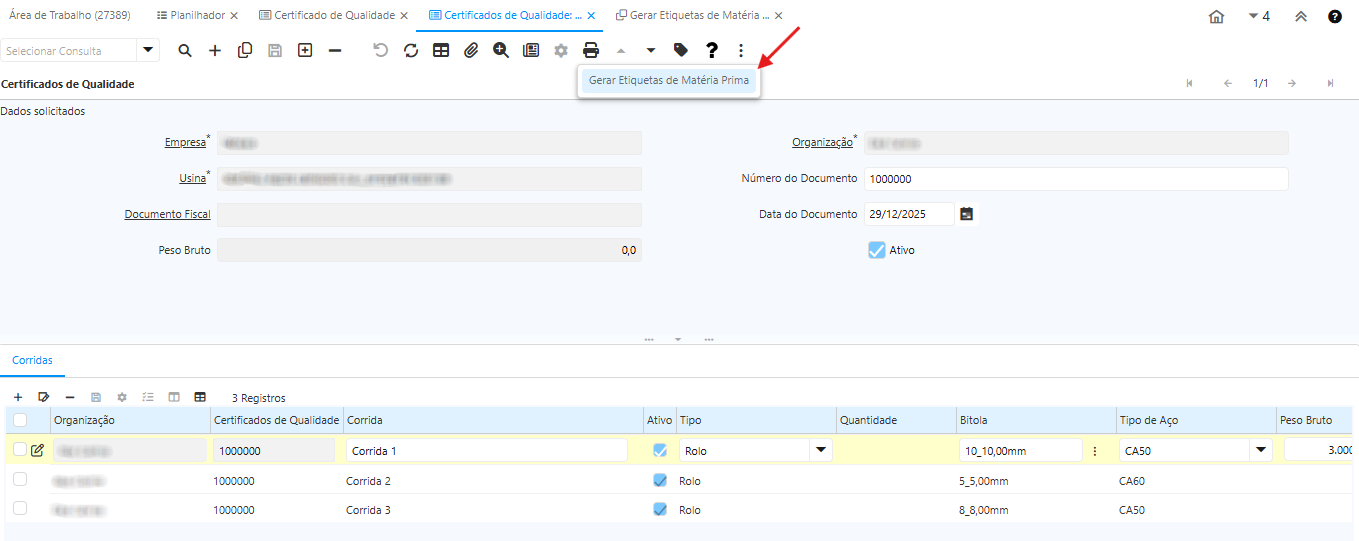Select Gerar Etiquetas de Matéria Prima menu option
The width and height of the screenshot is (1359, 541).
click(x=669, y=80)
